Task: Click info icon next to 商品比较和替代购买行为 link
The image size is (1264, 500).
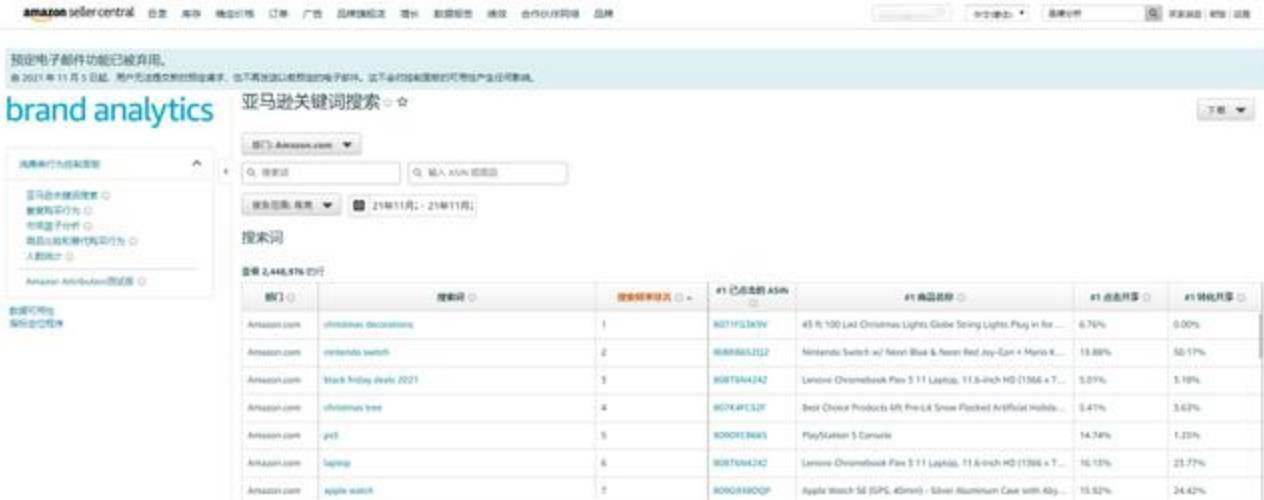Action: coord(133,241)
